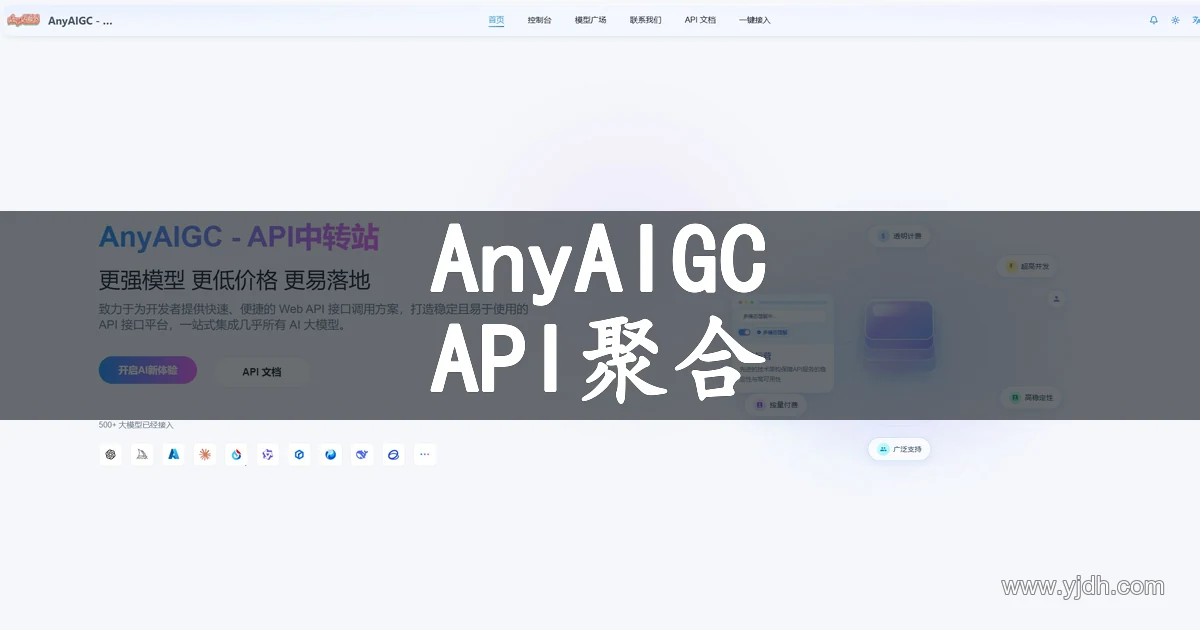The width and height of the screenshot is (1200, 630).
Task: Open the API 文档 nav item
Action: [x=700, y=20]
